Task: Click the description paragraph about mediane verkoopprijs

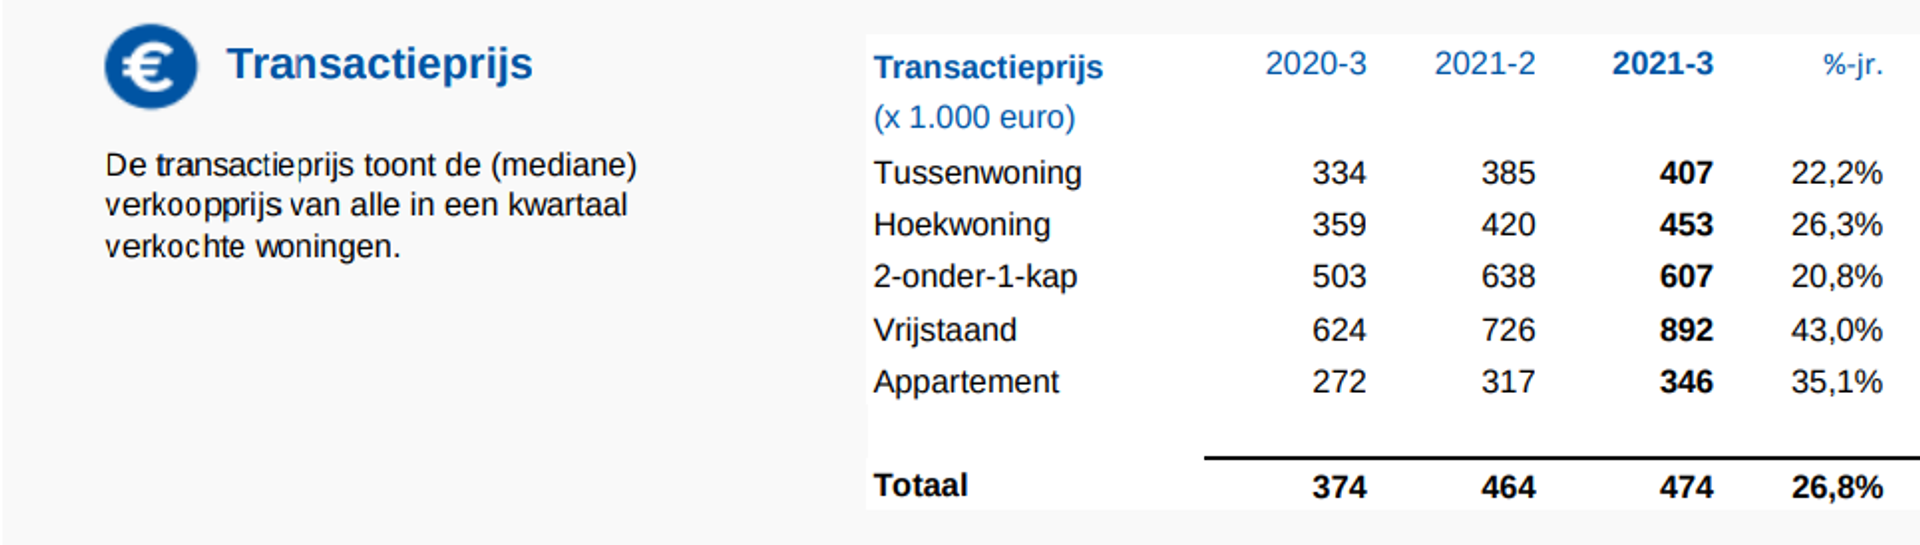Action: (x=370, y=205)
